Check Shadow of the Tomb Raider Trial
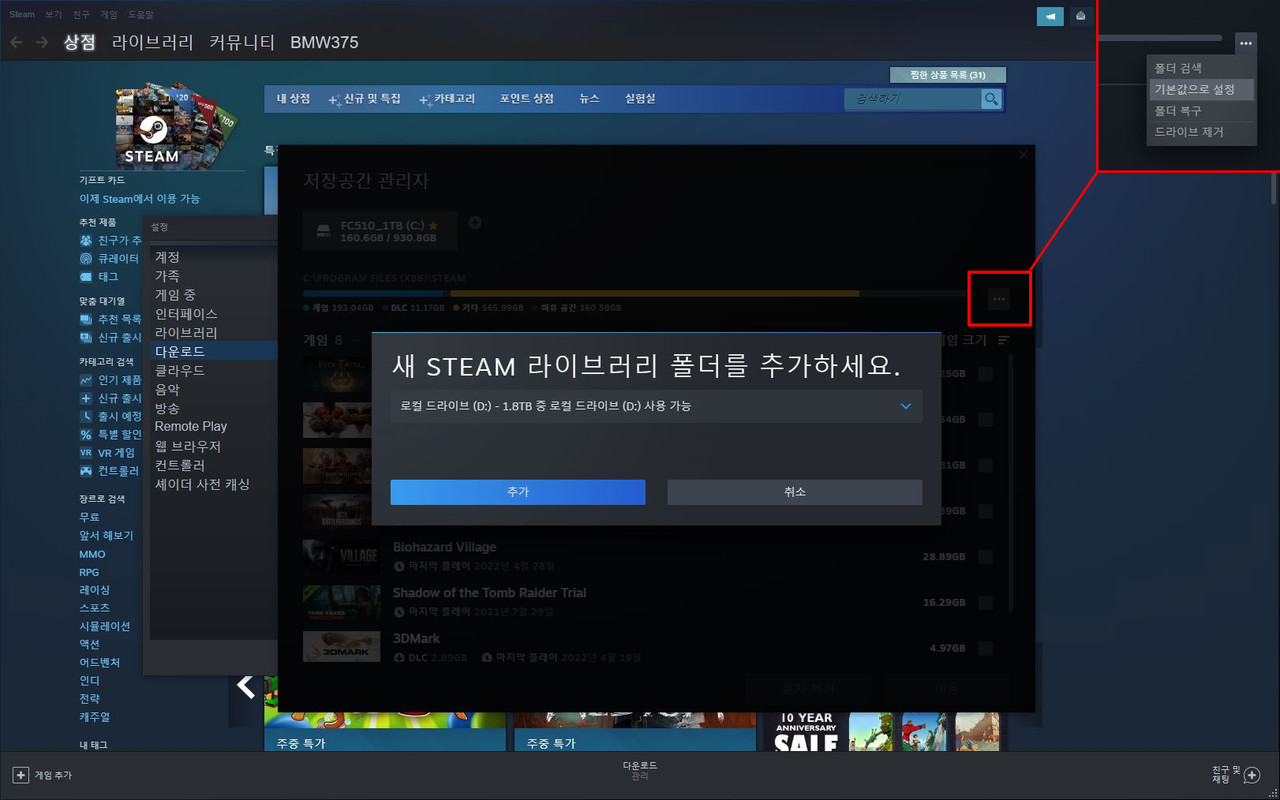This screenshot has width=1280, height=800. (x=986, y=602)
